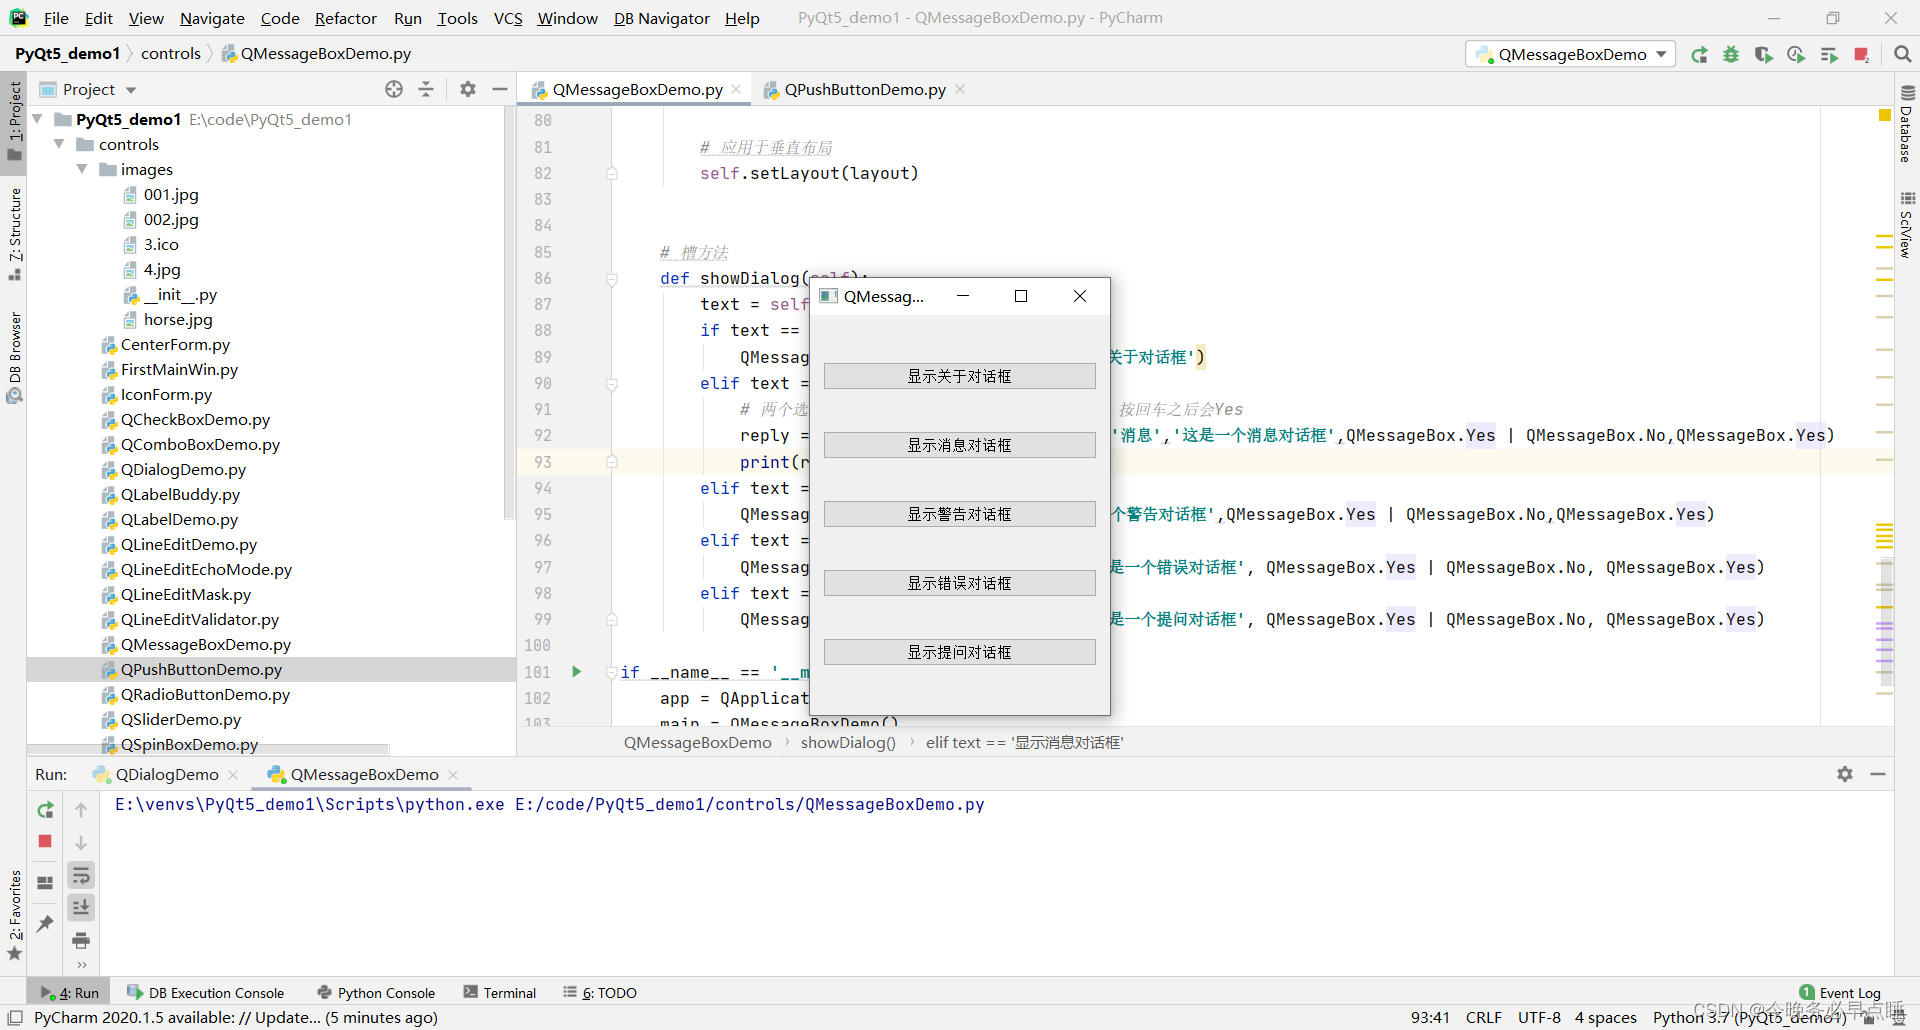1920x1030 pixels.
Task: Collapse PyQt5_demo1 root folder
Action: pos(38,119)
